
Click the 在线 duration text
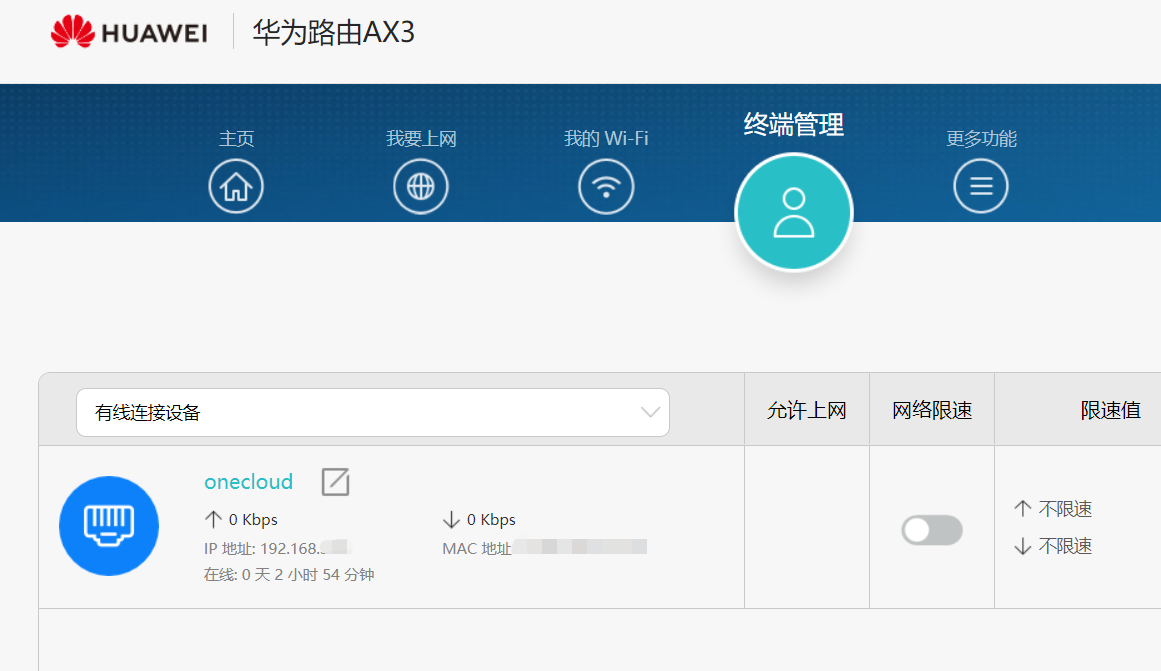[x=289, y=575]
